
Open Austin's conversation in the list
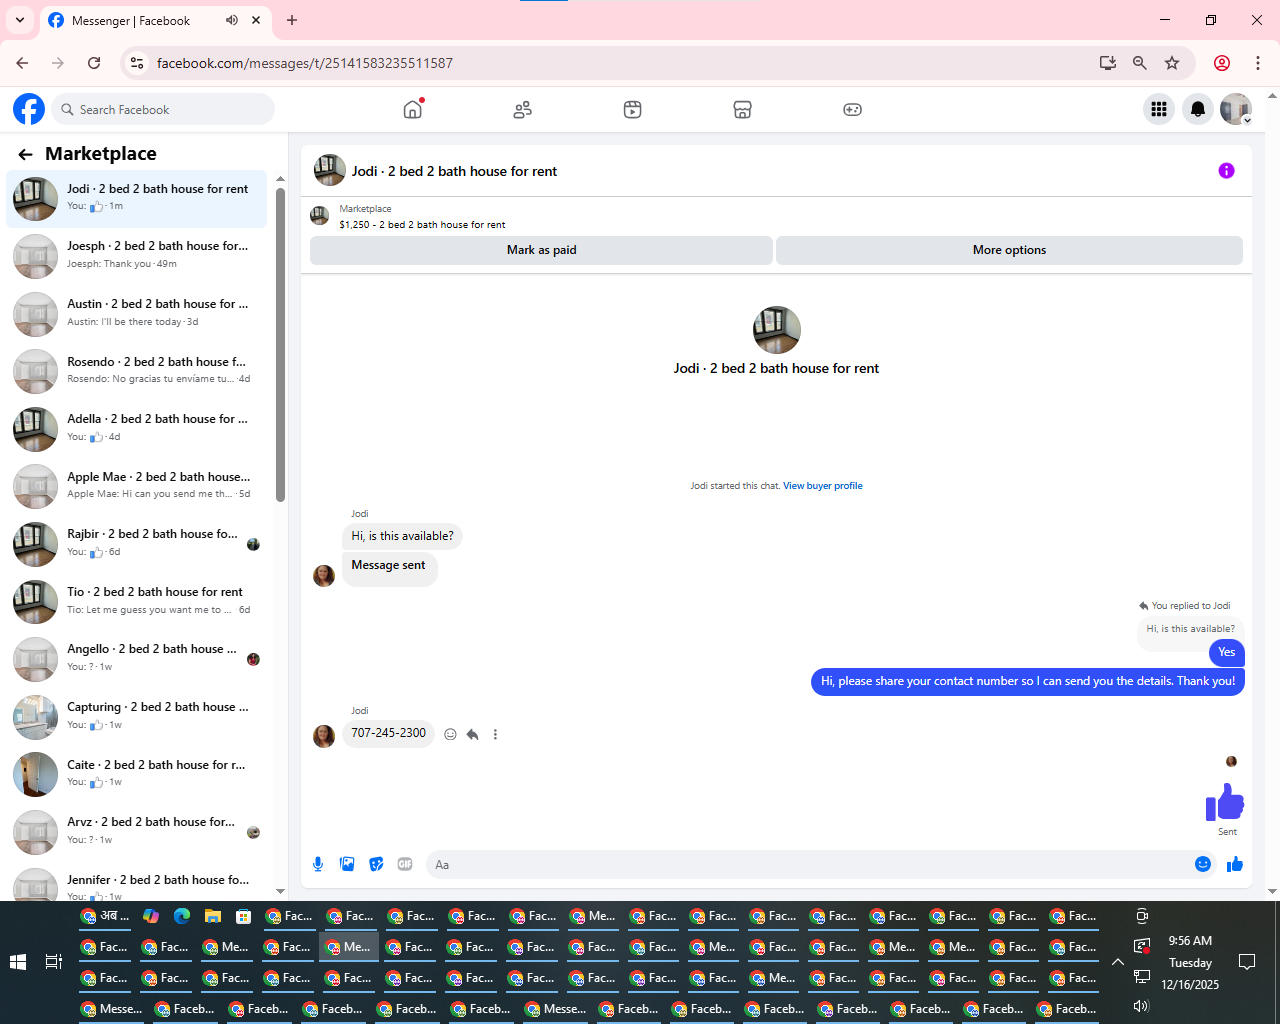137,314
